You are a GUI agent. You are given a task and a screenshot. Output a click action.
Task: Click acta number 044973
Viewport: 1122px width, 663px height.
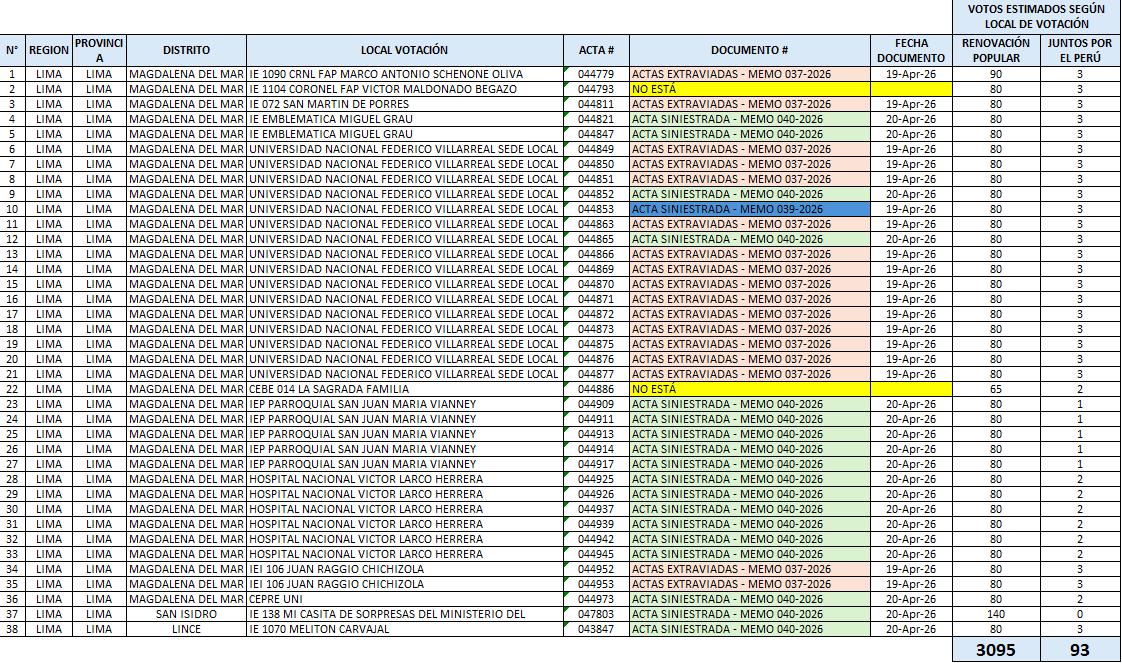[596, 599]
